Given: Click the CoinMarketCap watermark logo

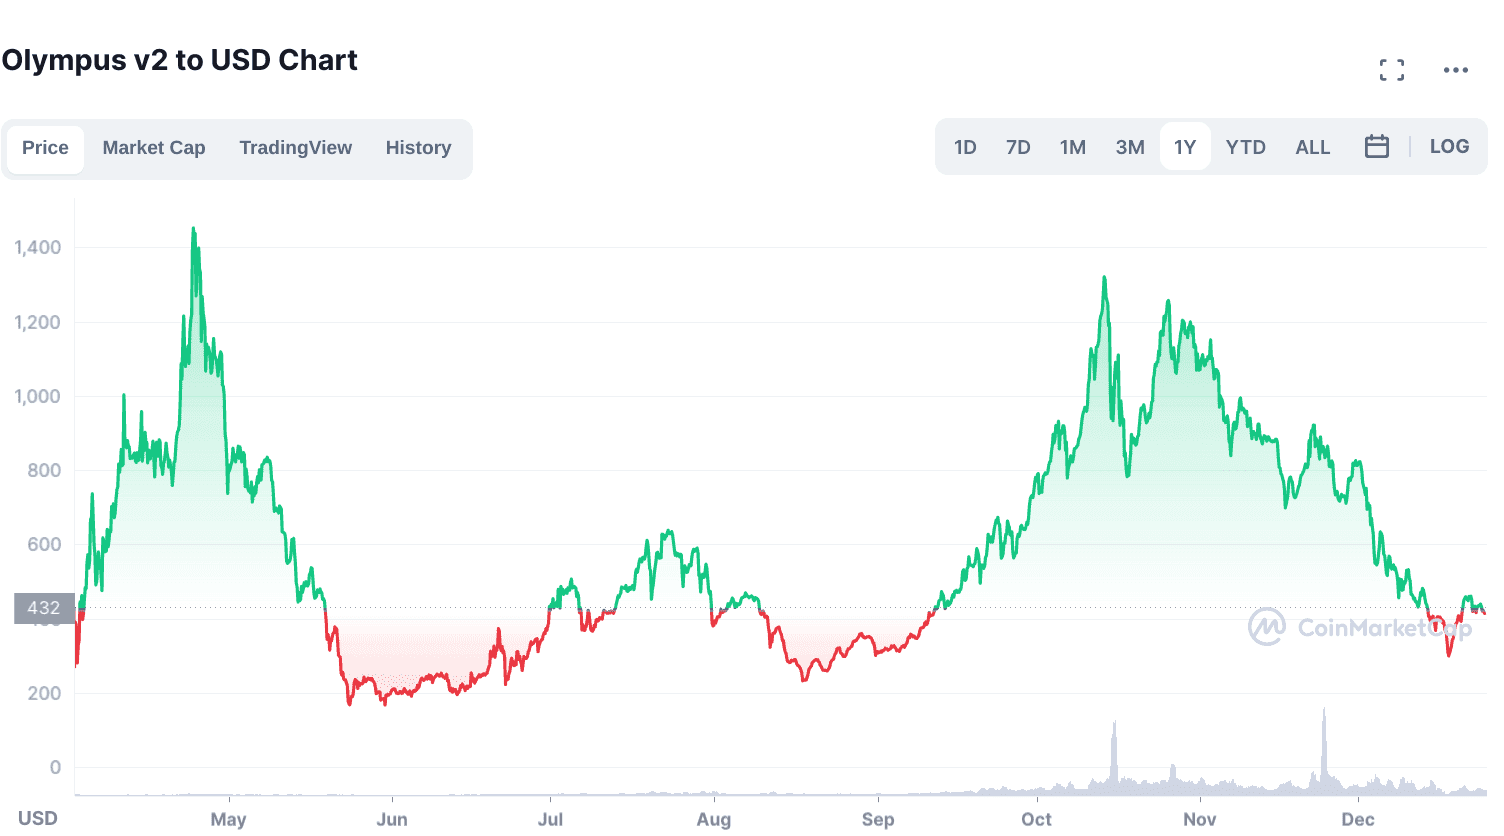Looking at the screenshot, I should 1359,627.
